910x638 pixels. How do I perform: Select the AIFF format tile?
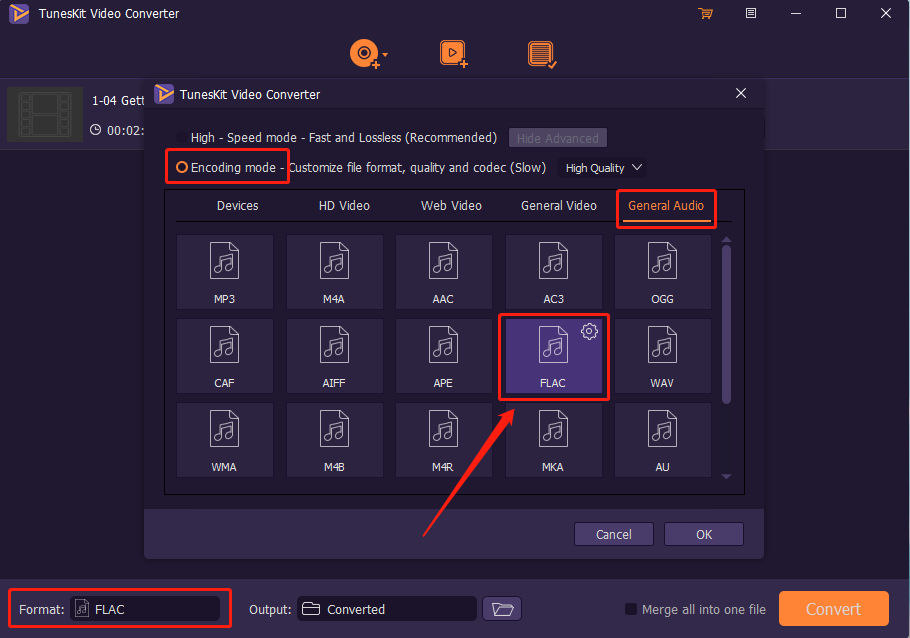point(334,356)
